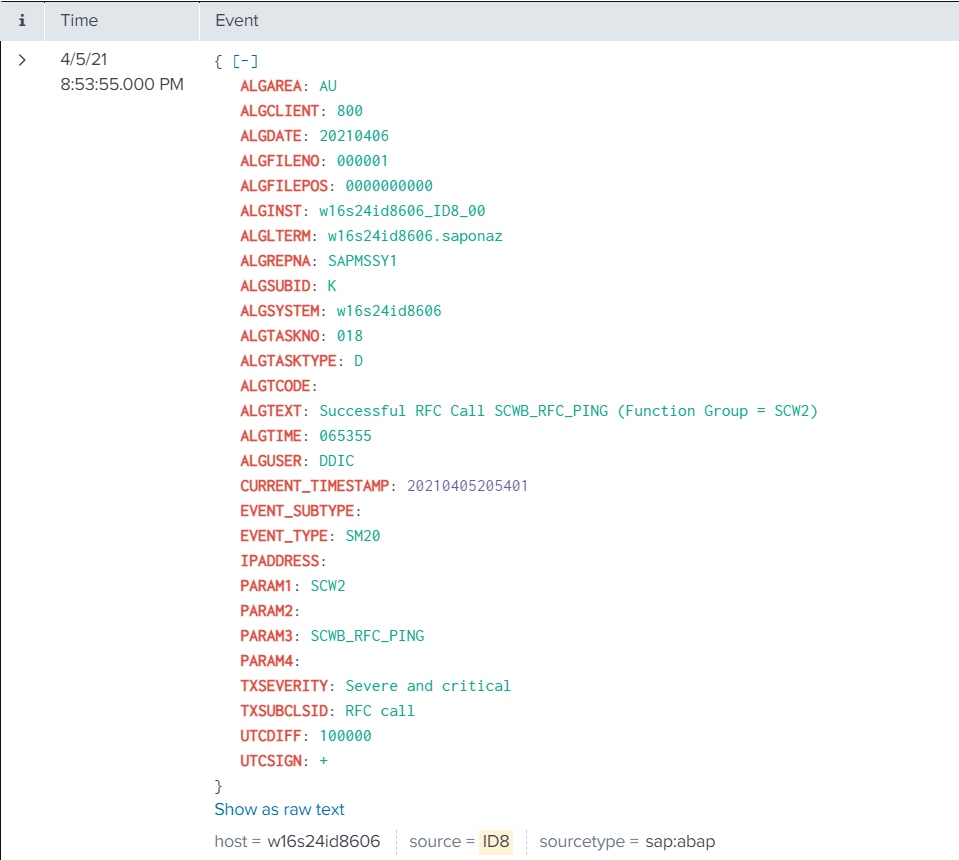The height and width of the screenshot is (860, 959).
Task: Click the highlighted source value ID8
Action: [495, 841]
